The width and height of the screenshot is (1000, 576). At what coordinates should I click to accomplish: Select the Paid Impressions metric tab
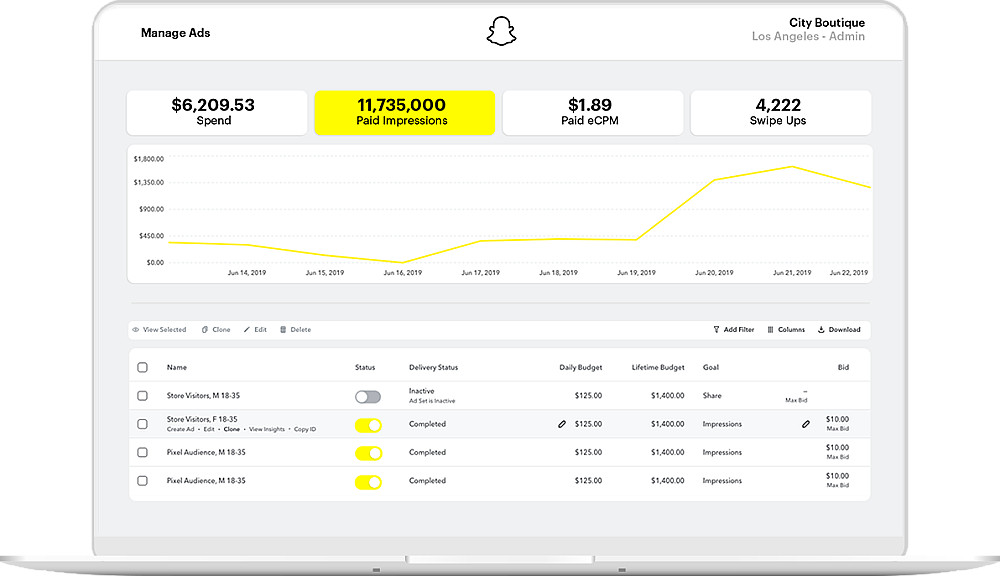pos(404,112)
